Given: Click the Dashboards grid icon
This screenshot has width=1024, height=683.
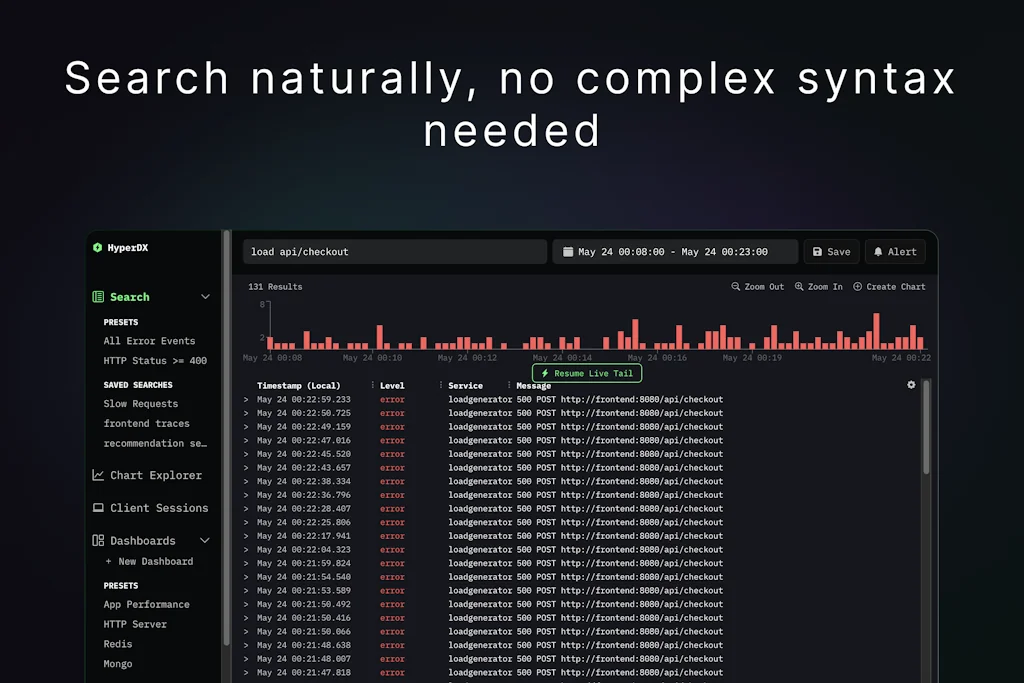Looking at the screenshot, I should point(100,540).
